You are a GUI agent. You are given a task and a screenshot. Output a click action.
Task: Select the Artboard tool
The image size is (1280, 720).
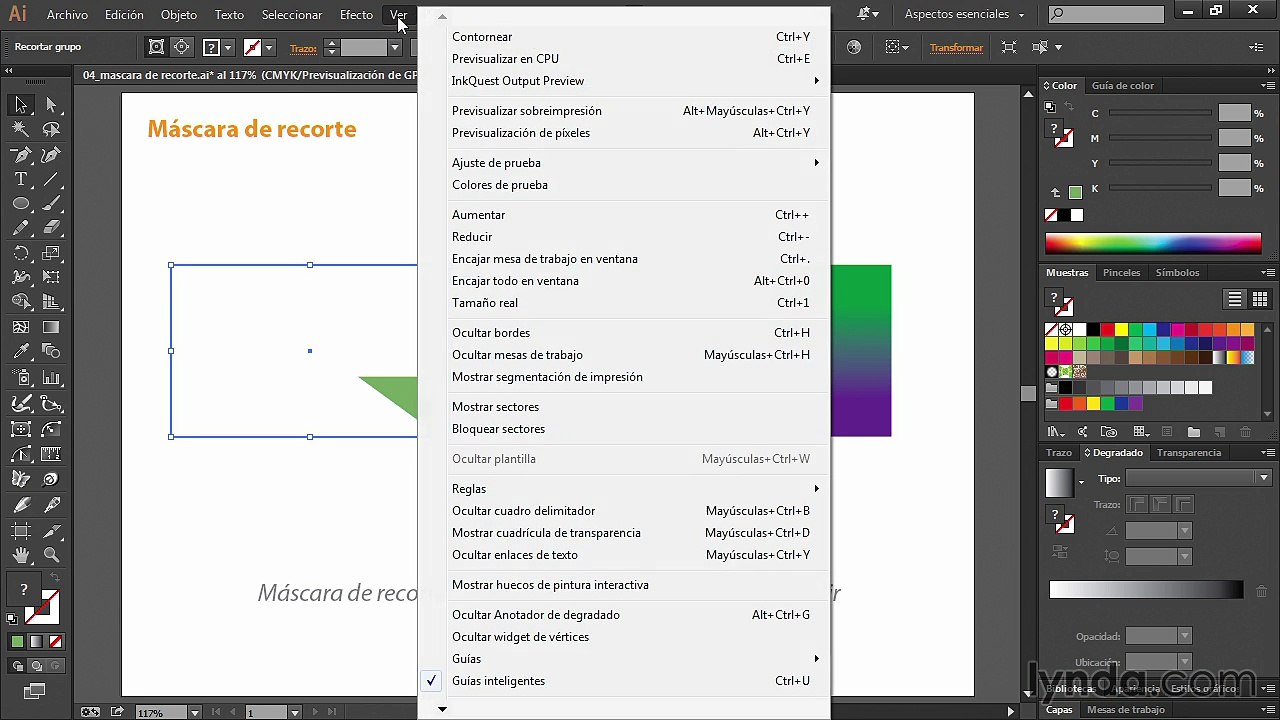[21, 531]
